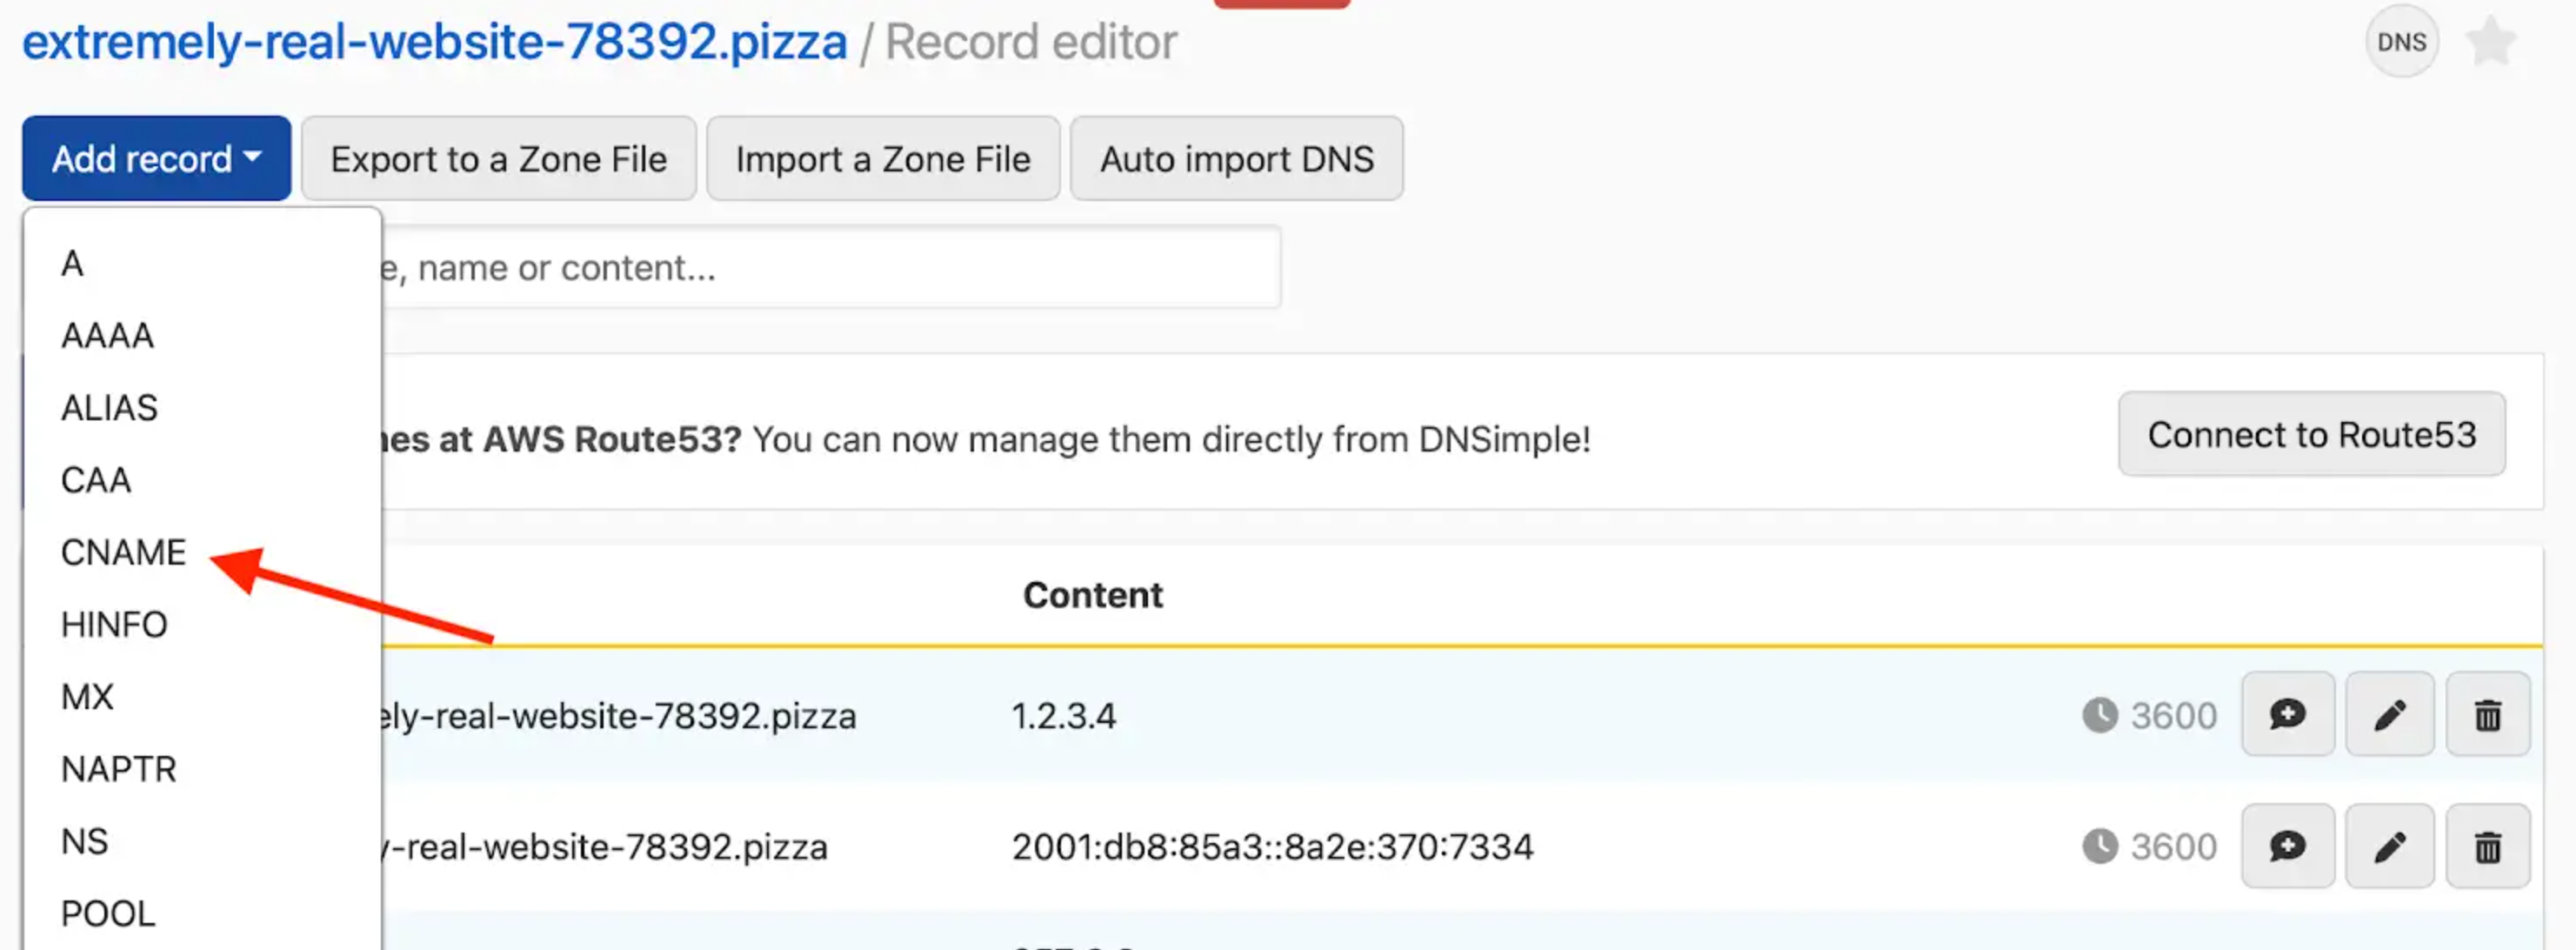Click Export to a Zone File
Viewport: 2576px width, 950px height.
pos(498,158)
